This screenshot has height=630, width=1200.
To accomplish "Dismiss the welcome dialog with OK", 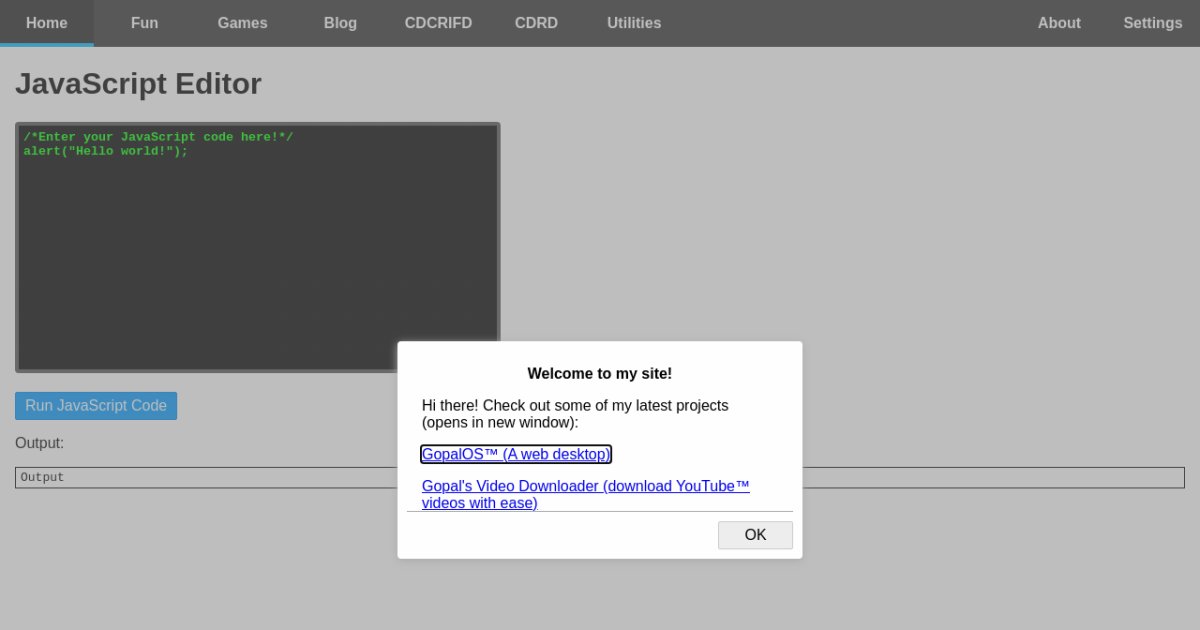I will point(755,535).
